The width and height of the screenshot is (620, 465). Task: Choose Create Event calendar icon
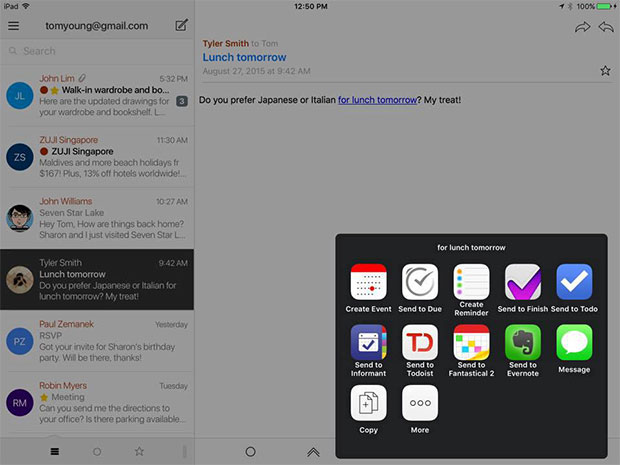tap(368, 282)
